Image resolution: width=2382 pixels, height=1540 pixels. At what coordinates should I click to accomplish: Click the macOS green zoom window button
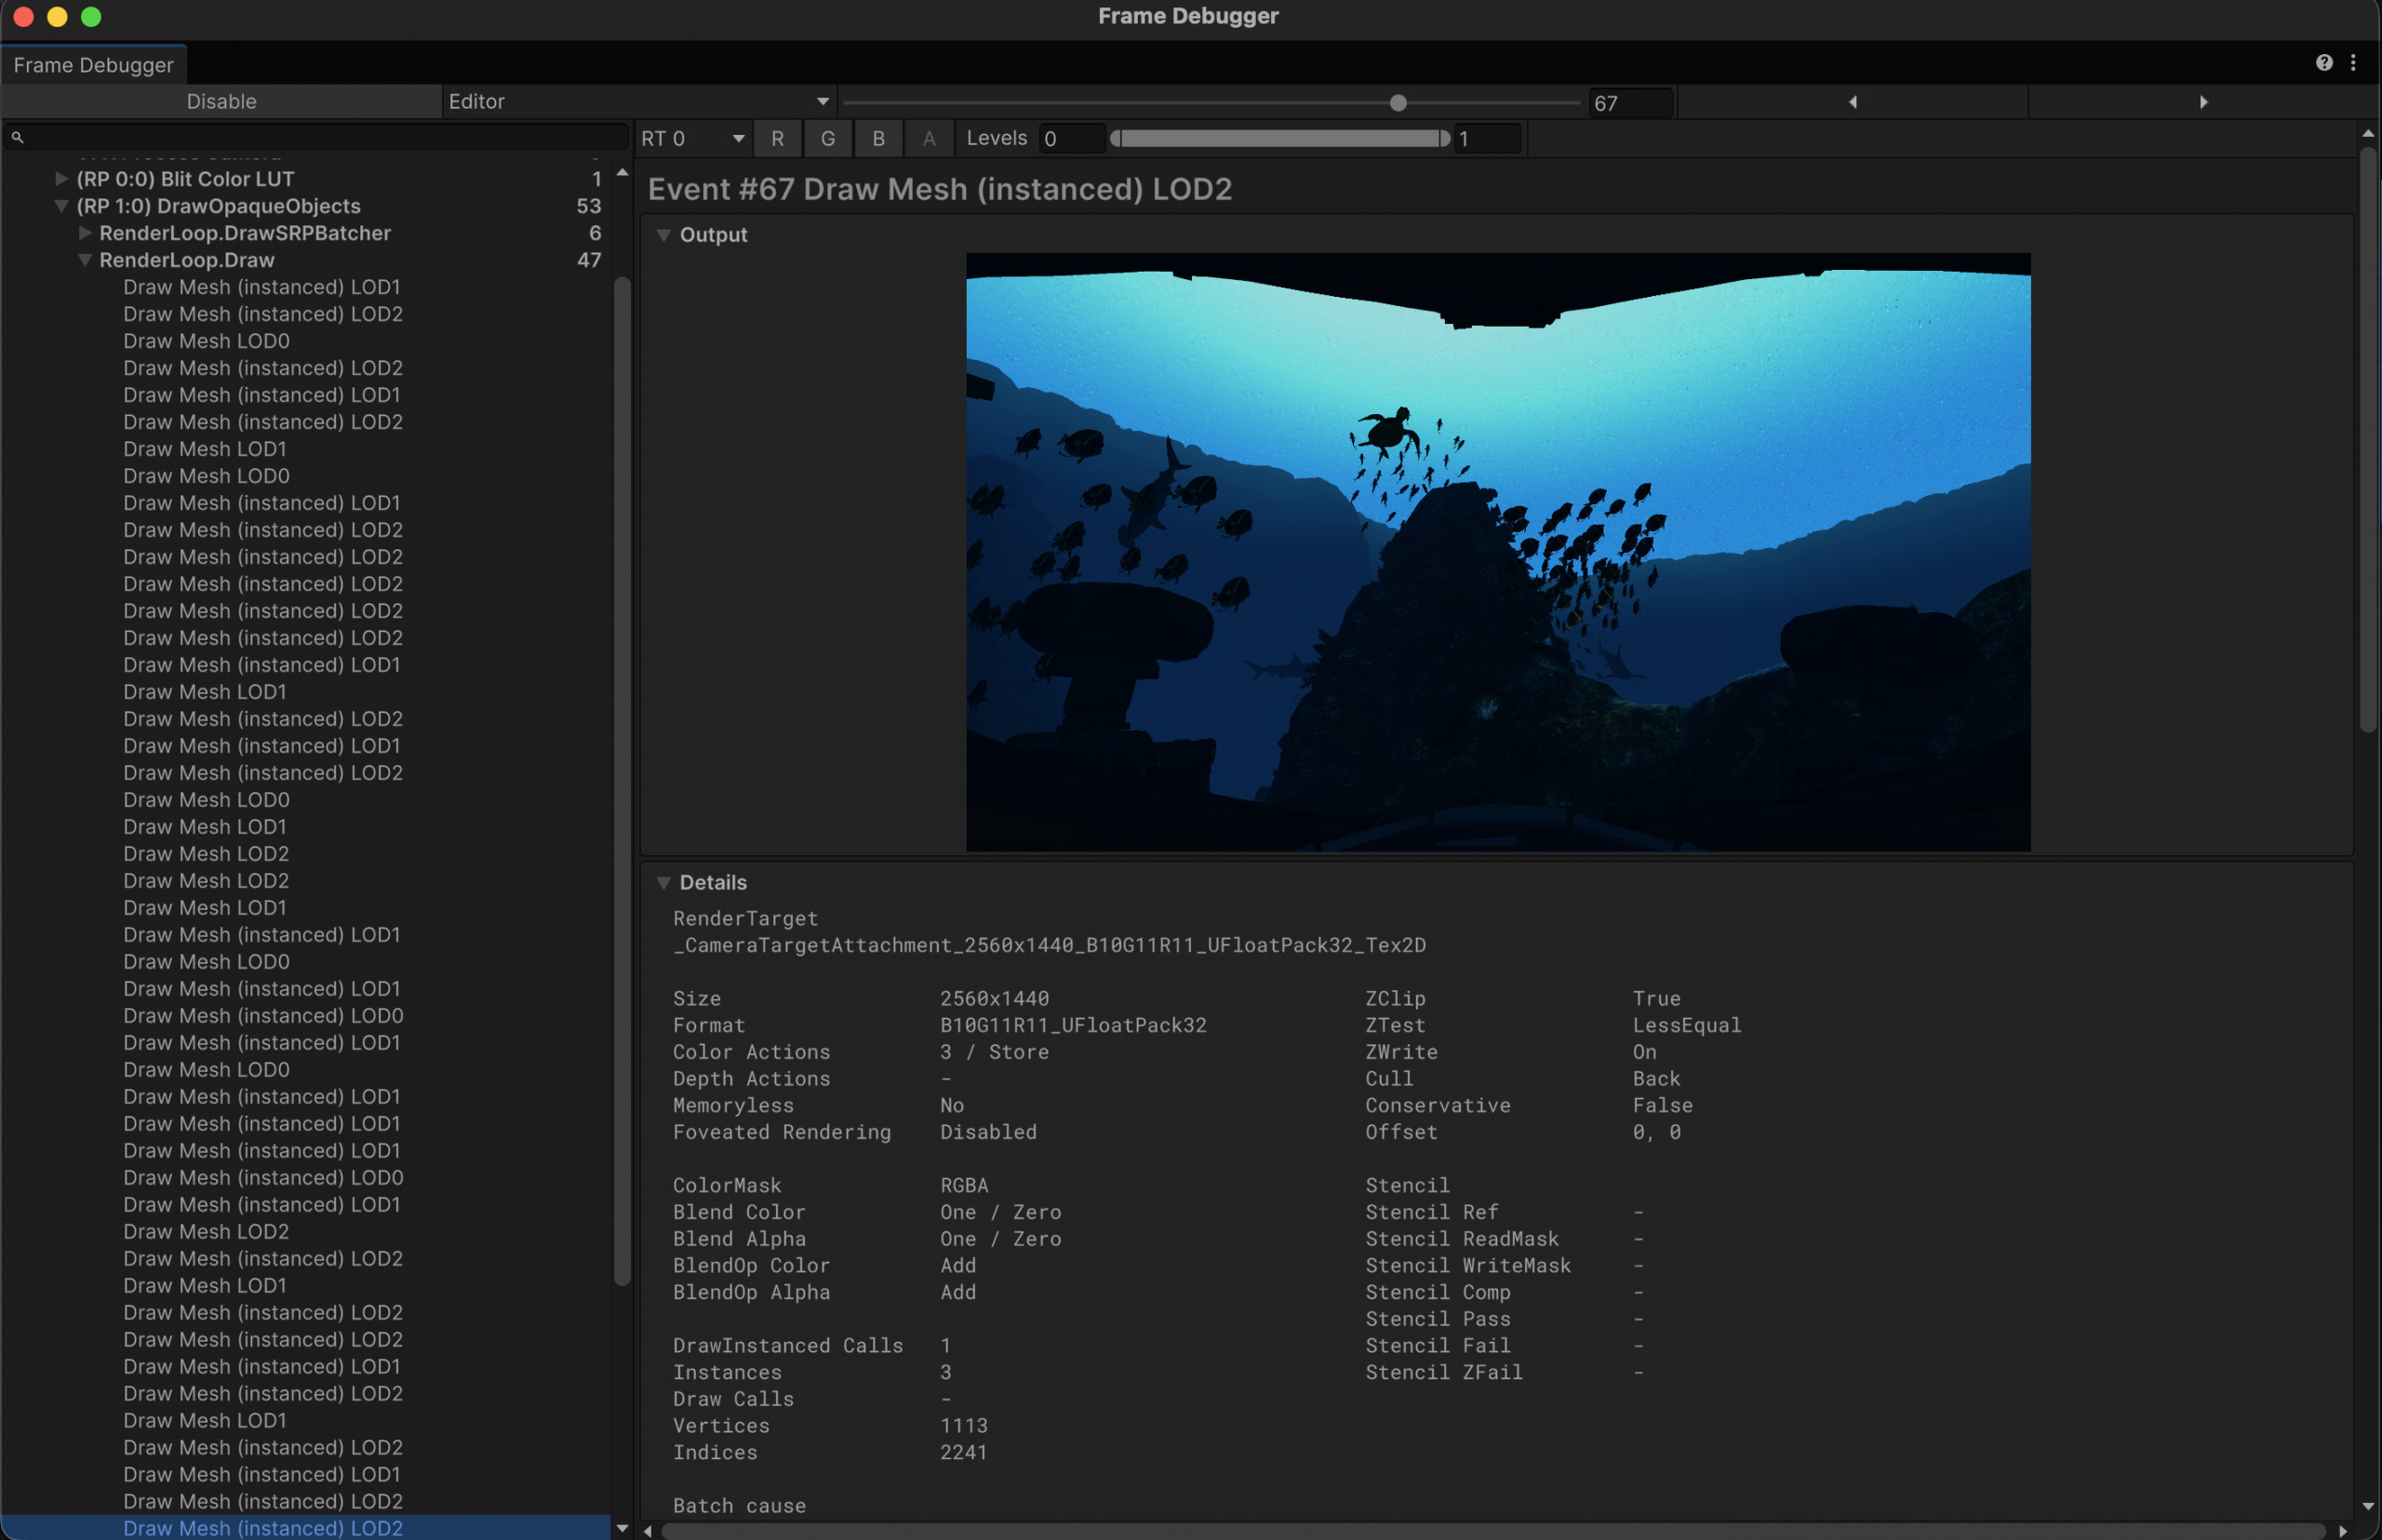tap(91, 16)
